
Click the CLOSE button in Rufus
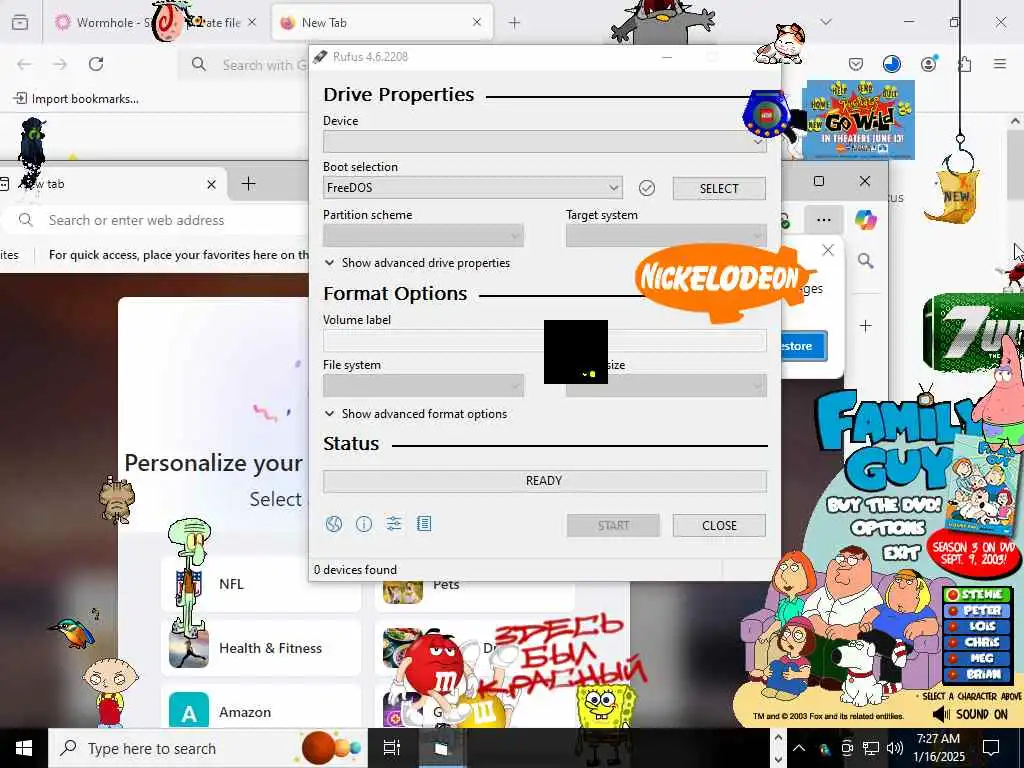pos(719,526)
